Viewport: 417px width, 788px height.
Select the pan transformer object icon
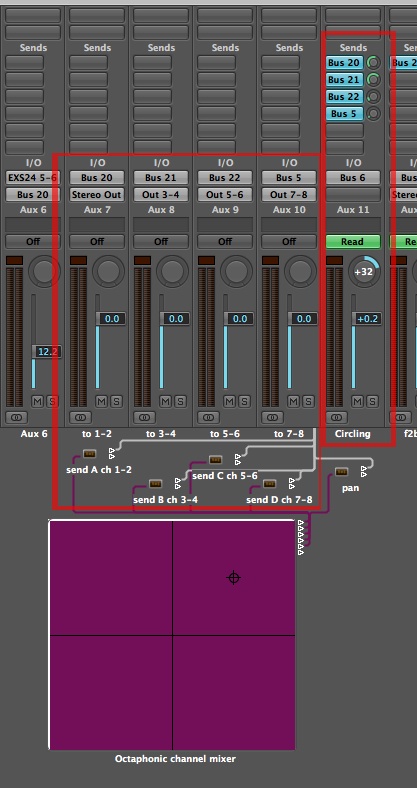point(342,471)
